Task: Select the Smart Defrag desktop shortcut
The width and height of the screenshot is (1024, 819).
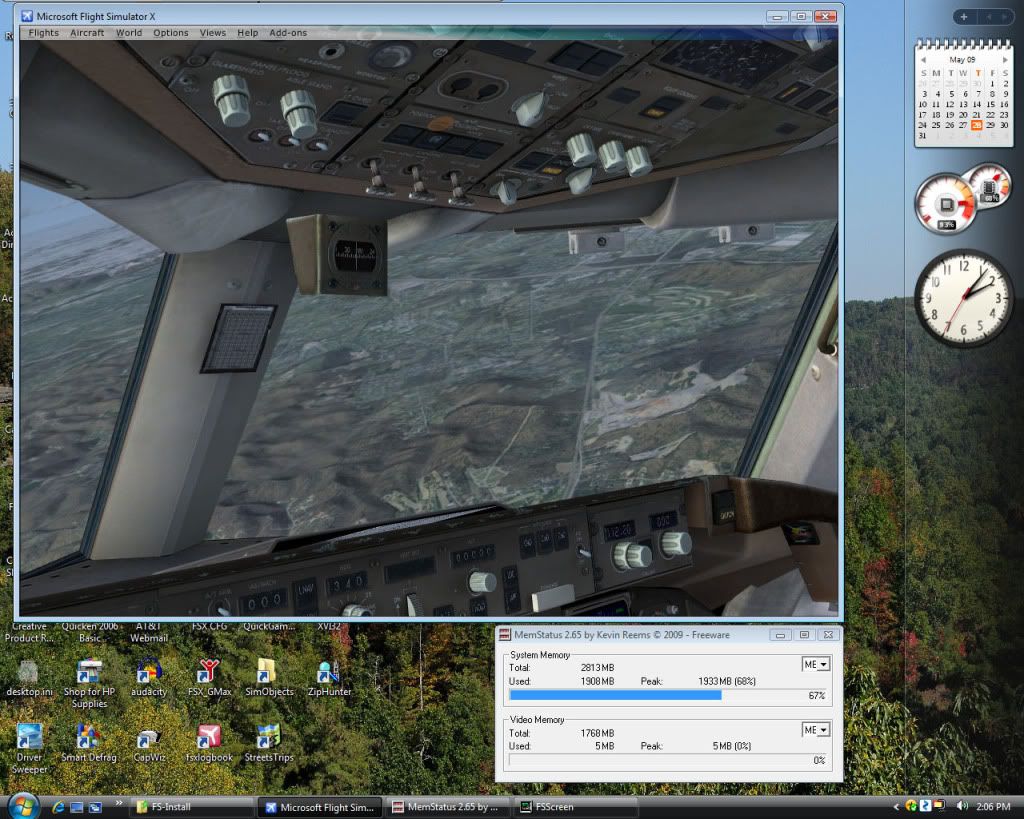Action: click(x=89, y=743)
